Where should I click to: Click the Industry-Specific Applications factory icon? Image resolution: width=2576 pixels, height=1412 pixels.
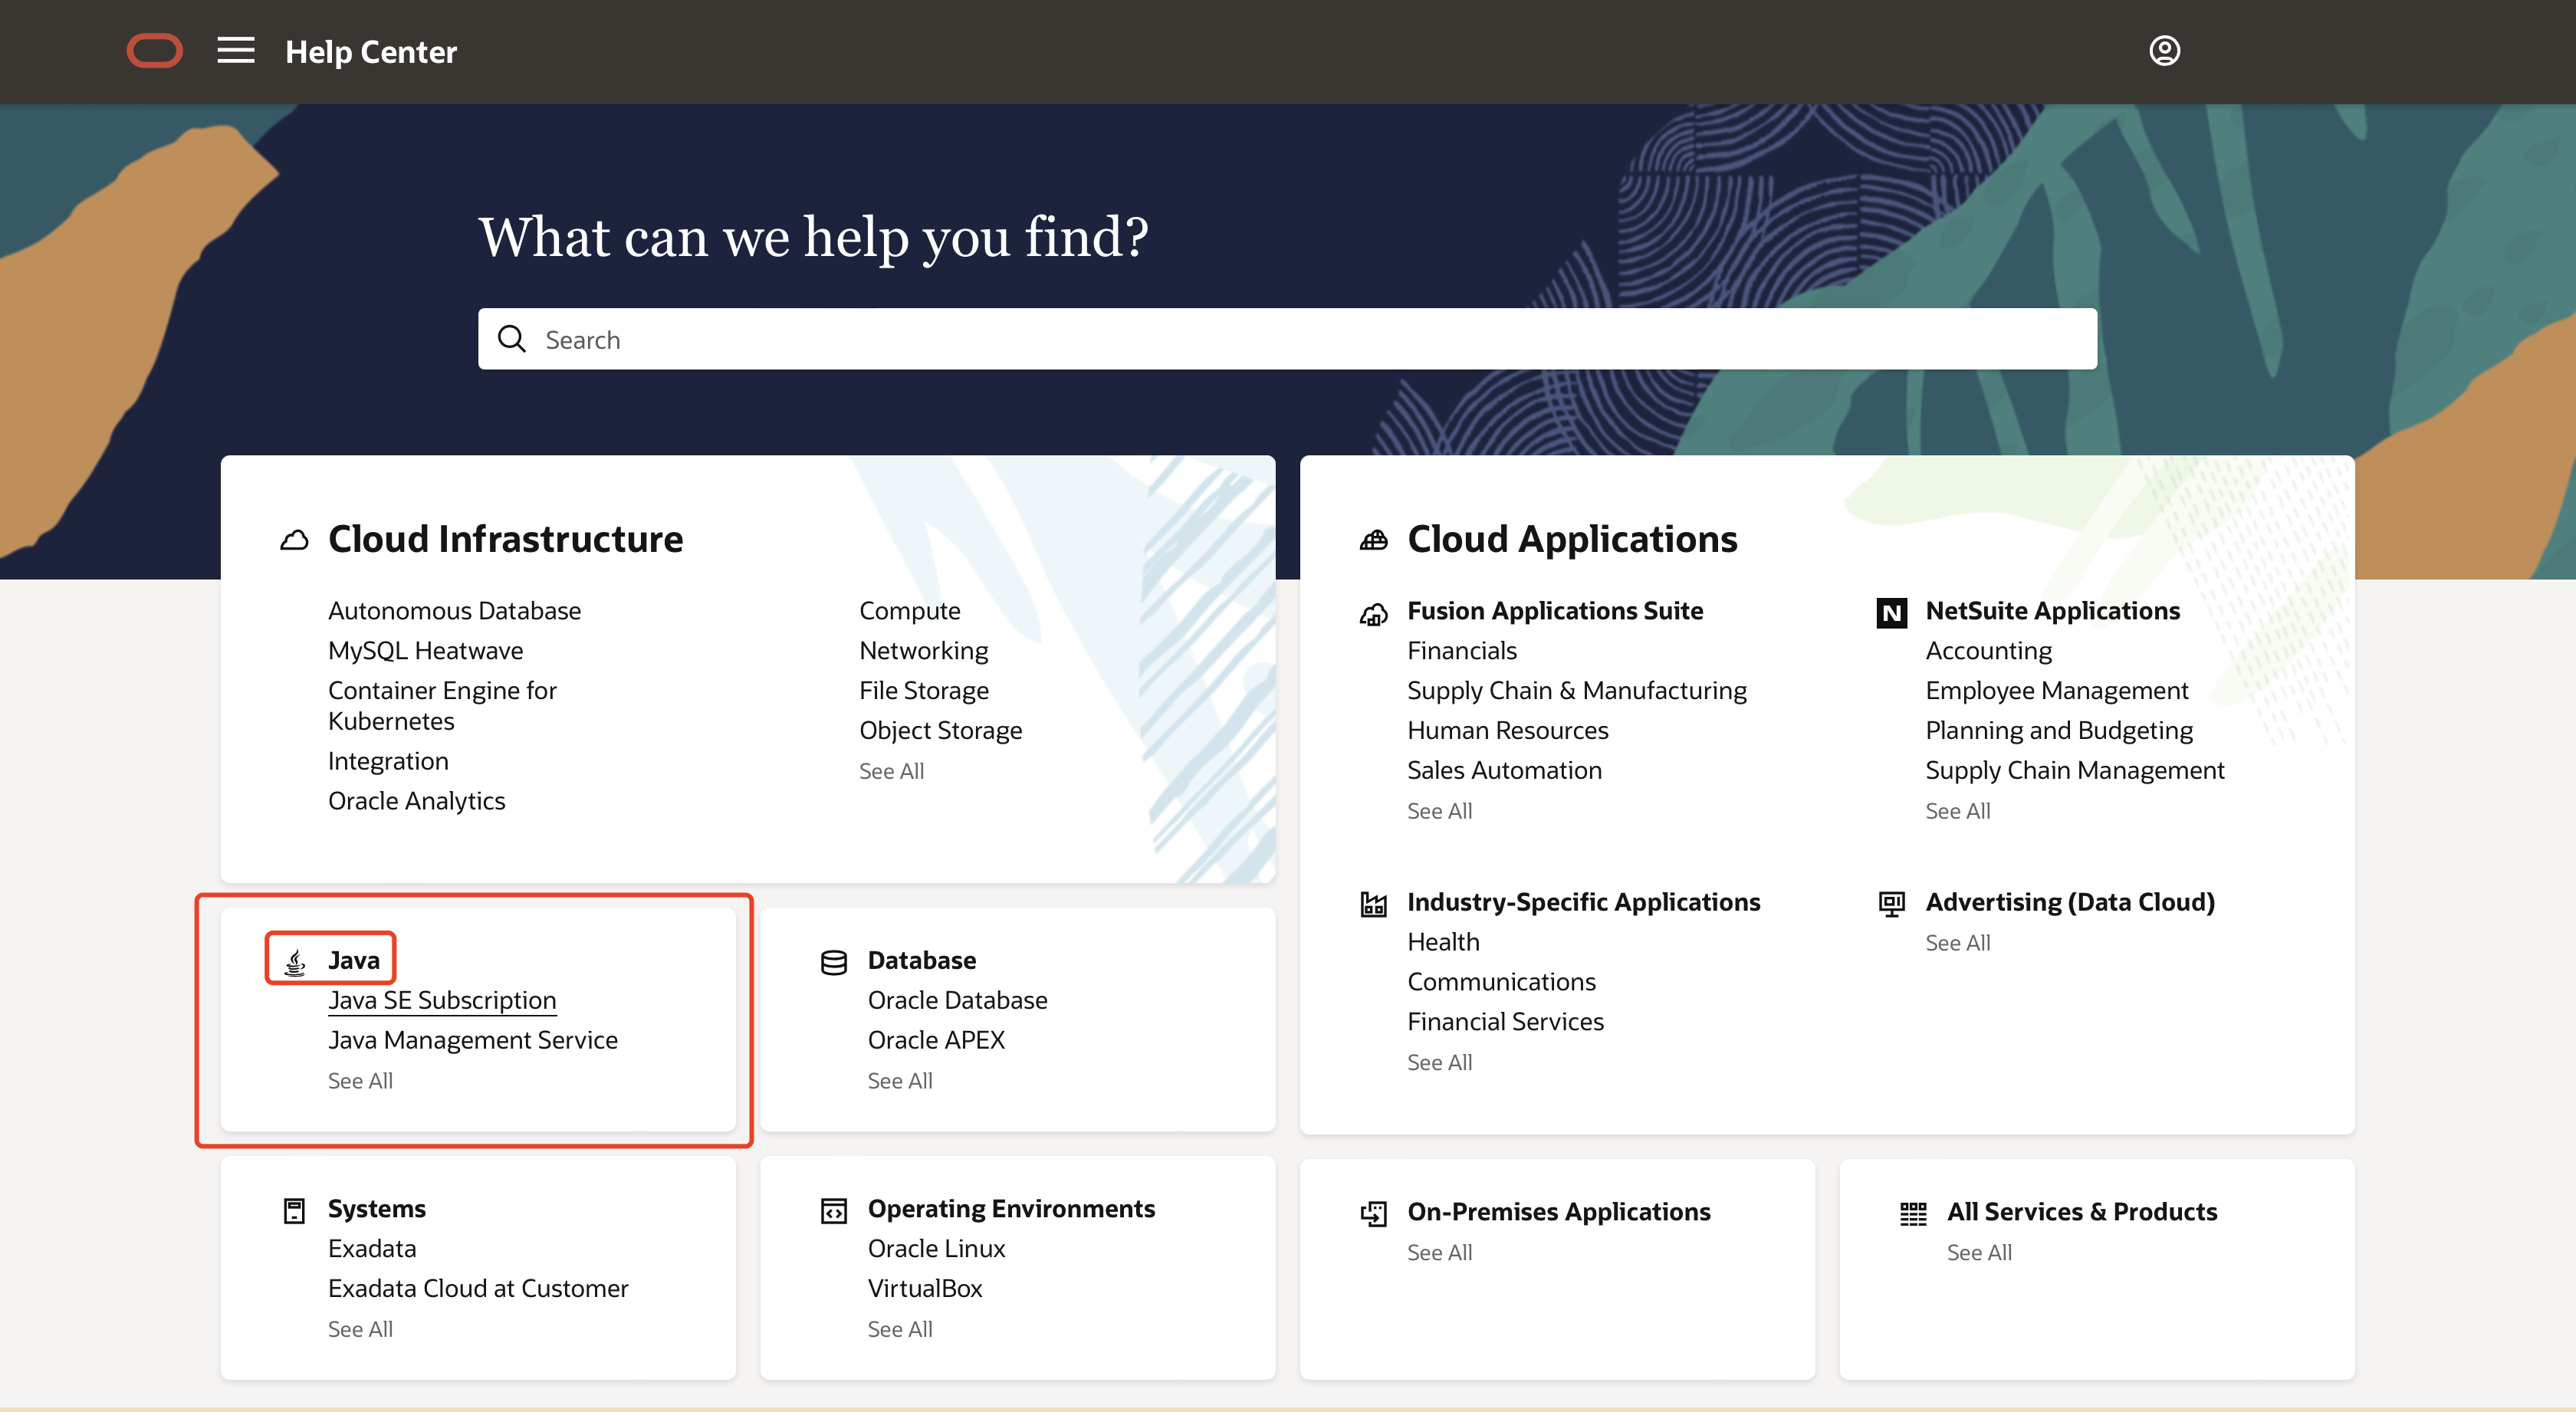(x=1373, y=904)
